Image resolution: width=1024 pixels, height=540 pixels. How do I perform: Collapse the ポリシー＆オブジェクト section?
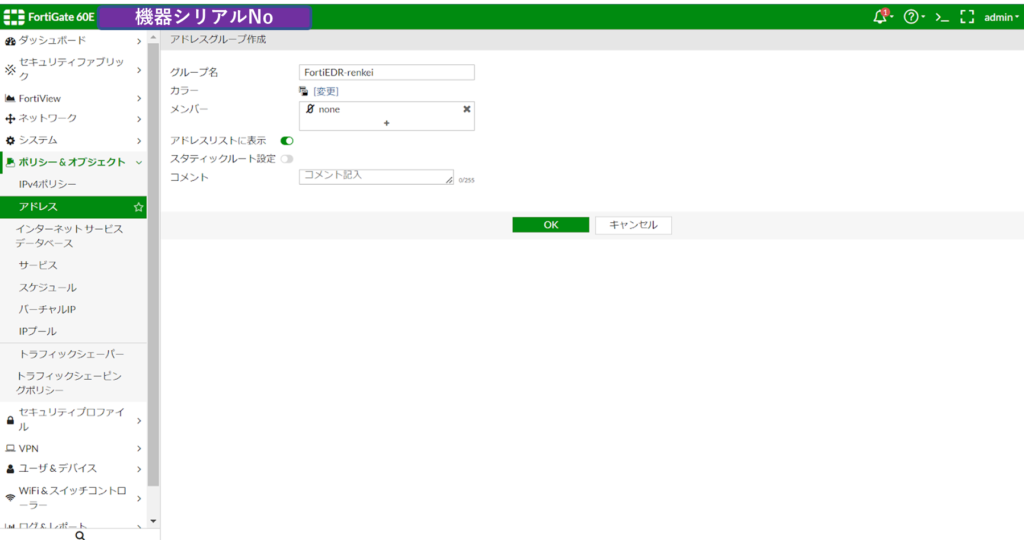(x=73, y=162)
